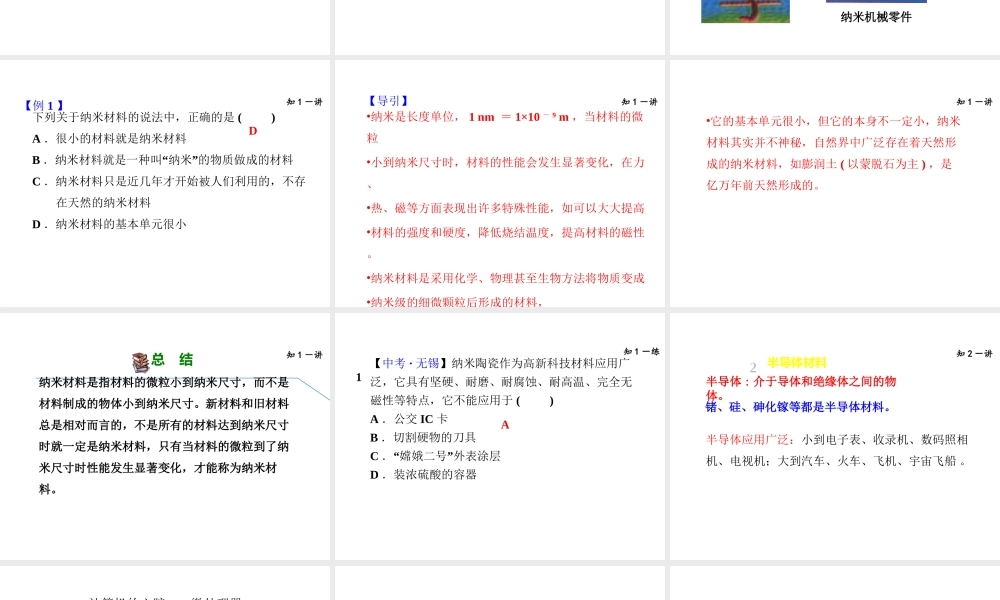
Task: Open the 半导体材料 slide
Action: coord(835,436)
